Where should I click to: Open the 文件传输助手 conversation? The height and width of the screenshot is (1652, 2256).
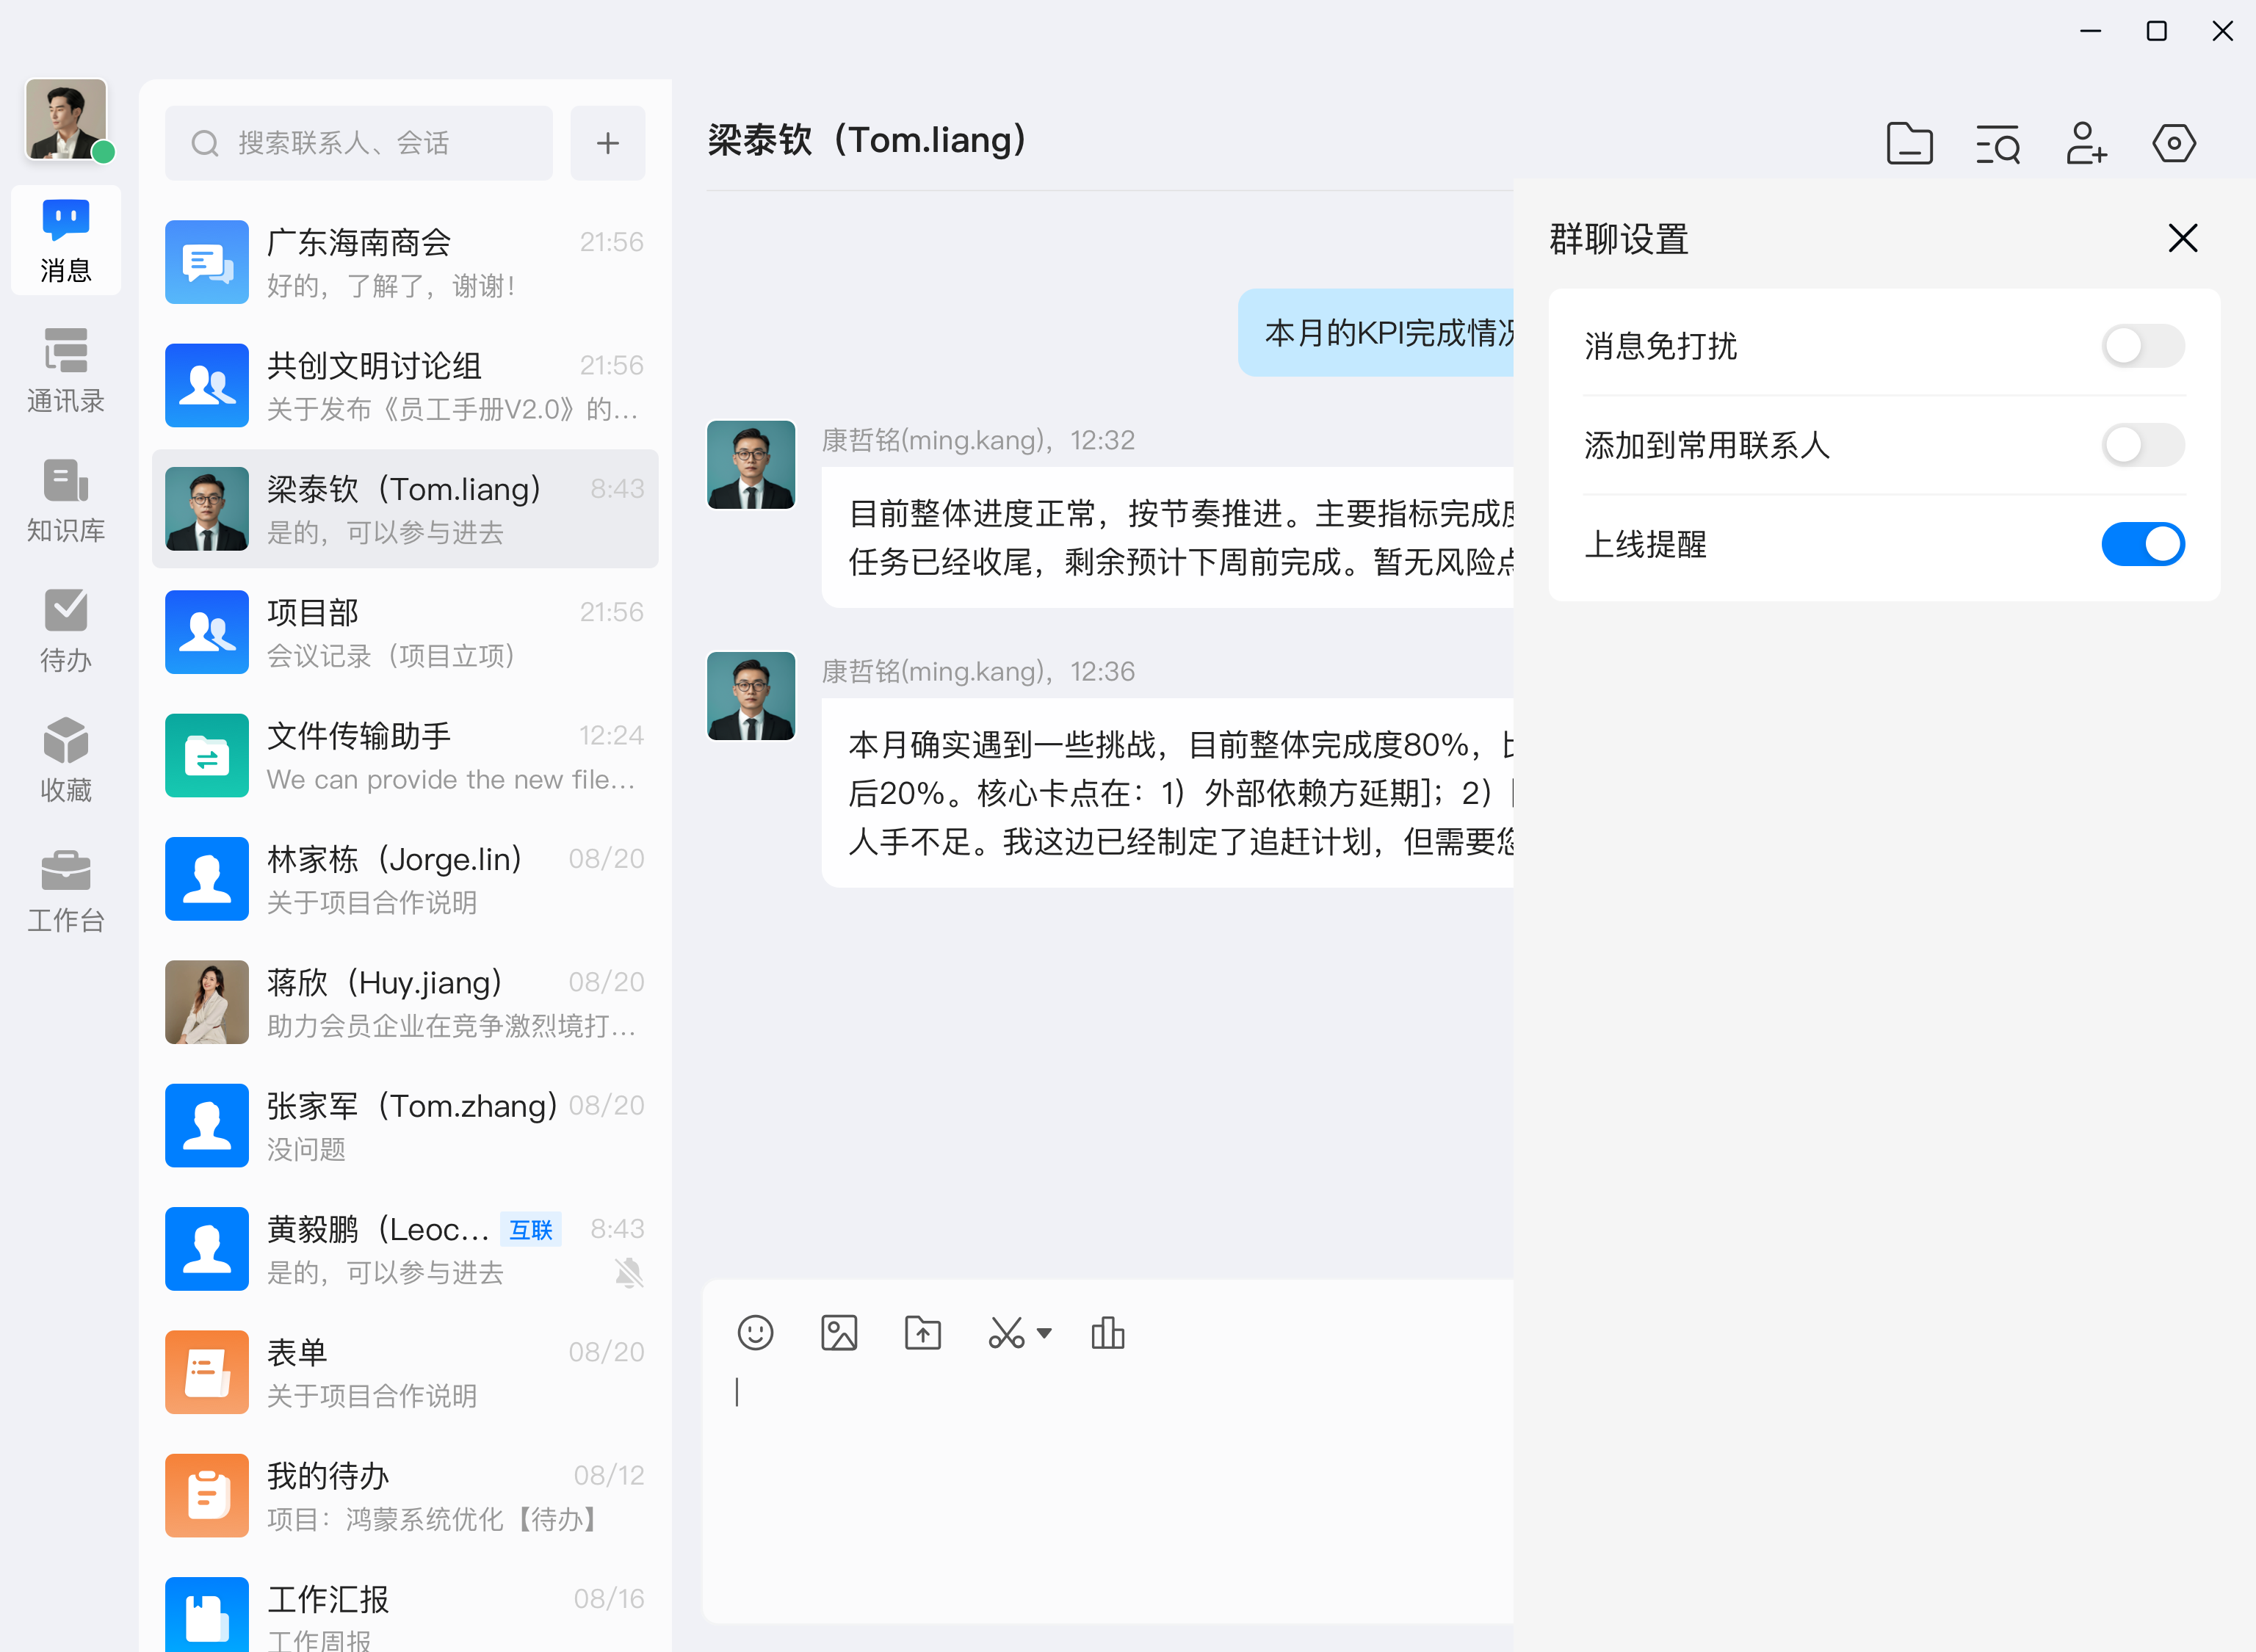405,756
